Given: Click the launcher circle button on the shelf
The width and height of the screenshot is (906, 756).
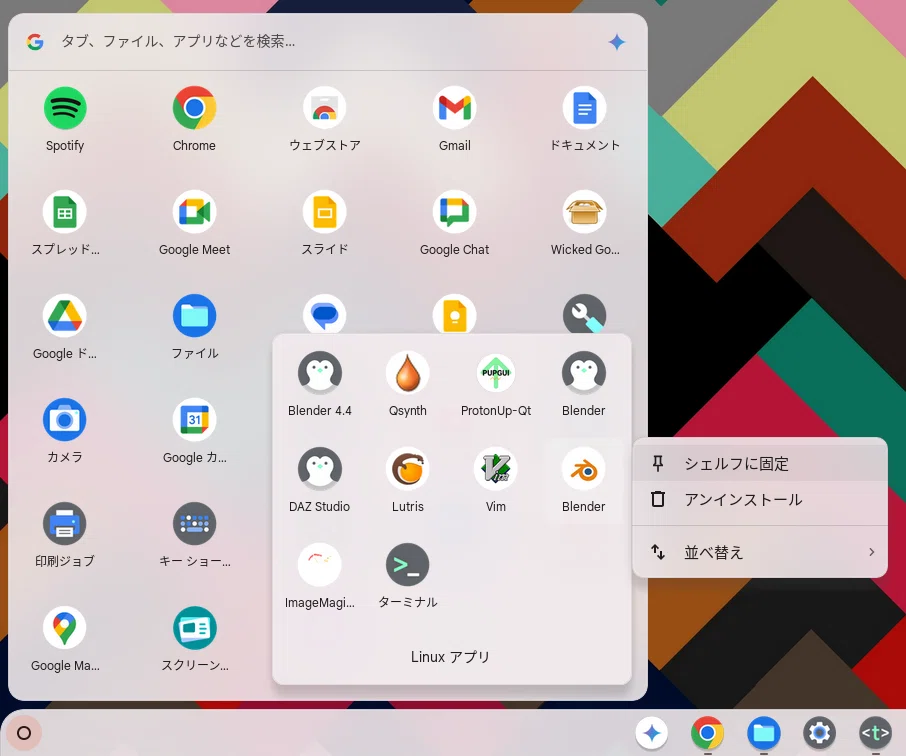Looking at the screenshot, I should [24, 733].
